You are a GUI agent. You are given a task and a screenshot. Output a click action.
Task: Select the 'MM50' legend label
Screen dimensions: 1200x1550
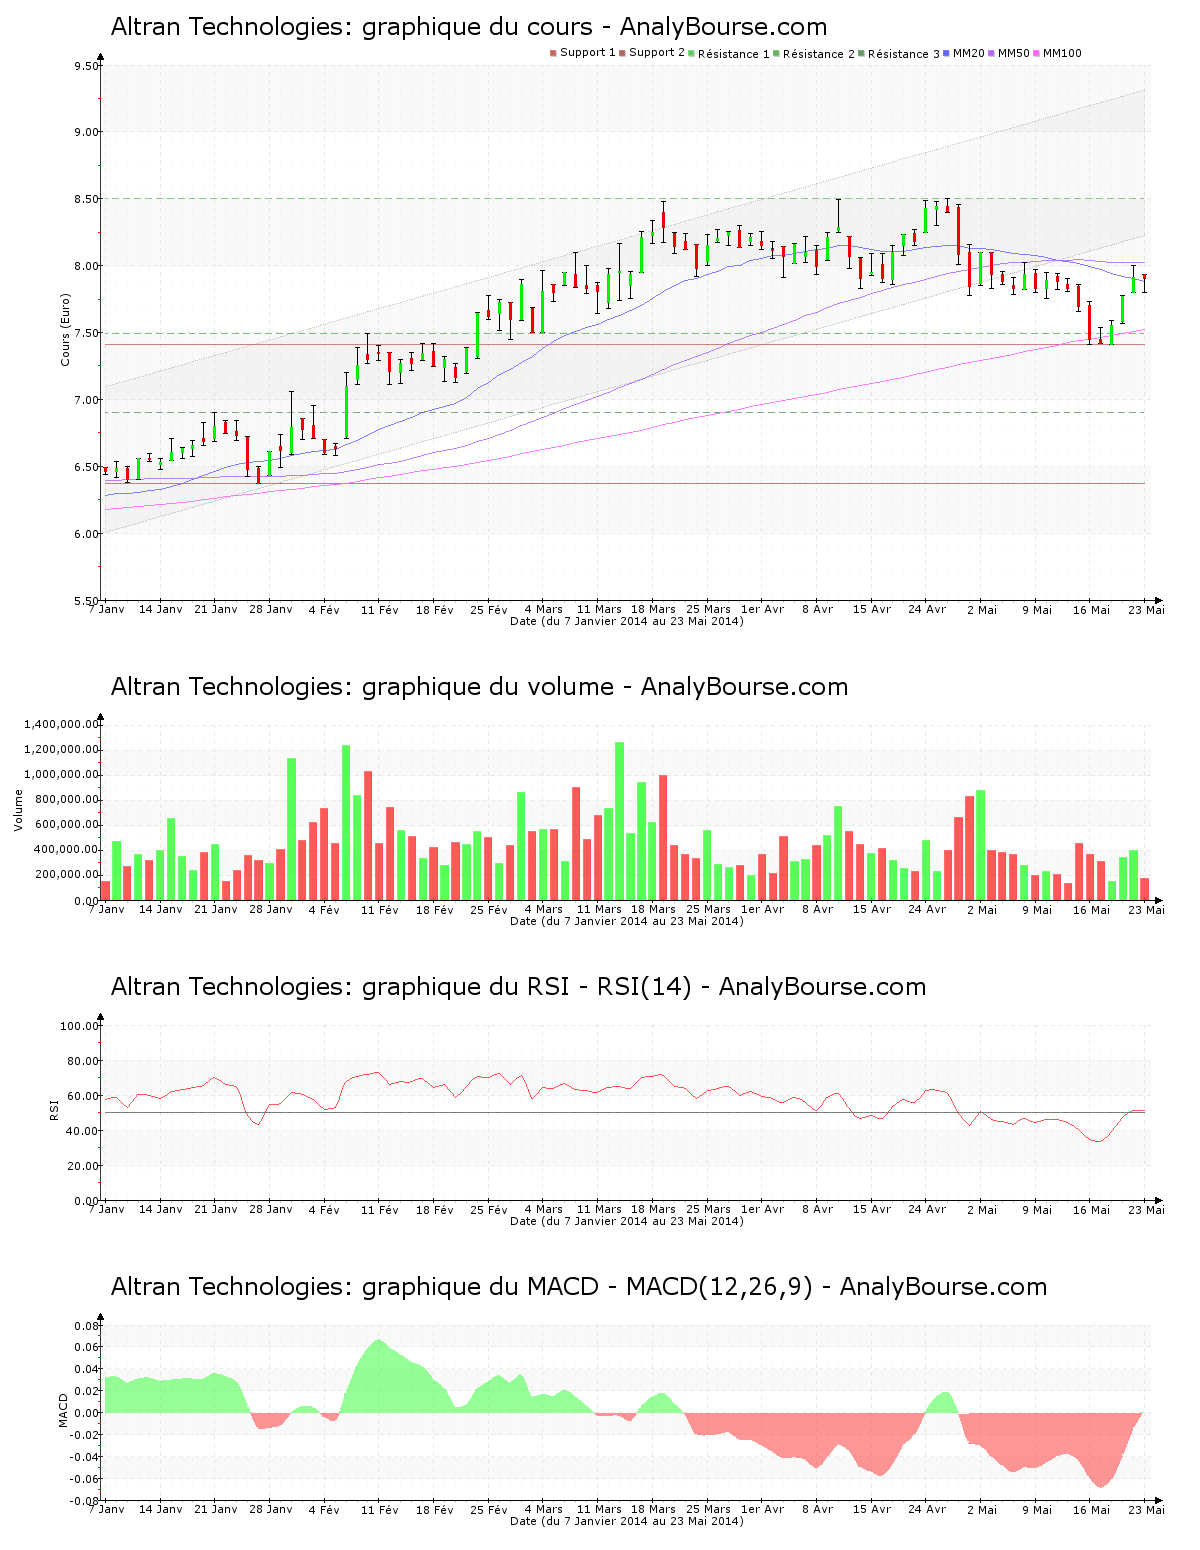pos(1014,53)
